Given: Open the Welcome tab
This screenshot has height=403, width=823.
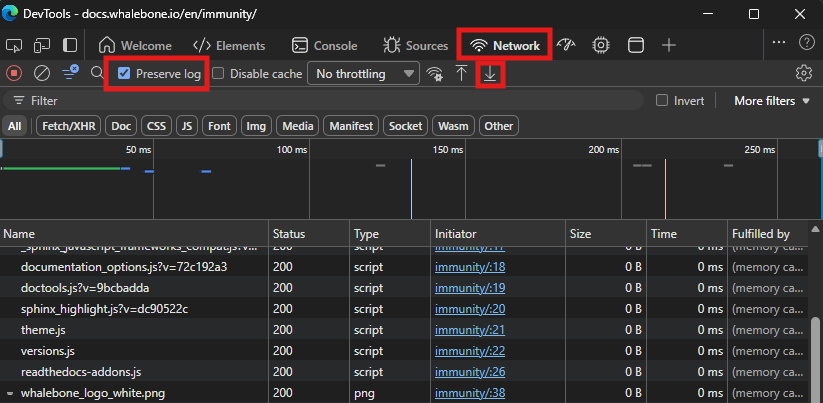Looking at the screenshot, I should 135,46.
